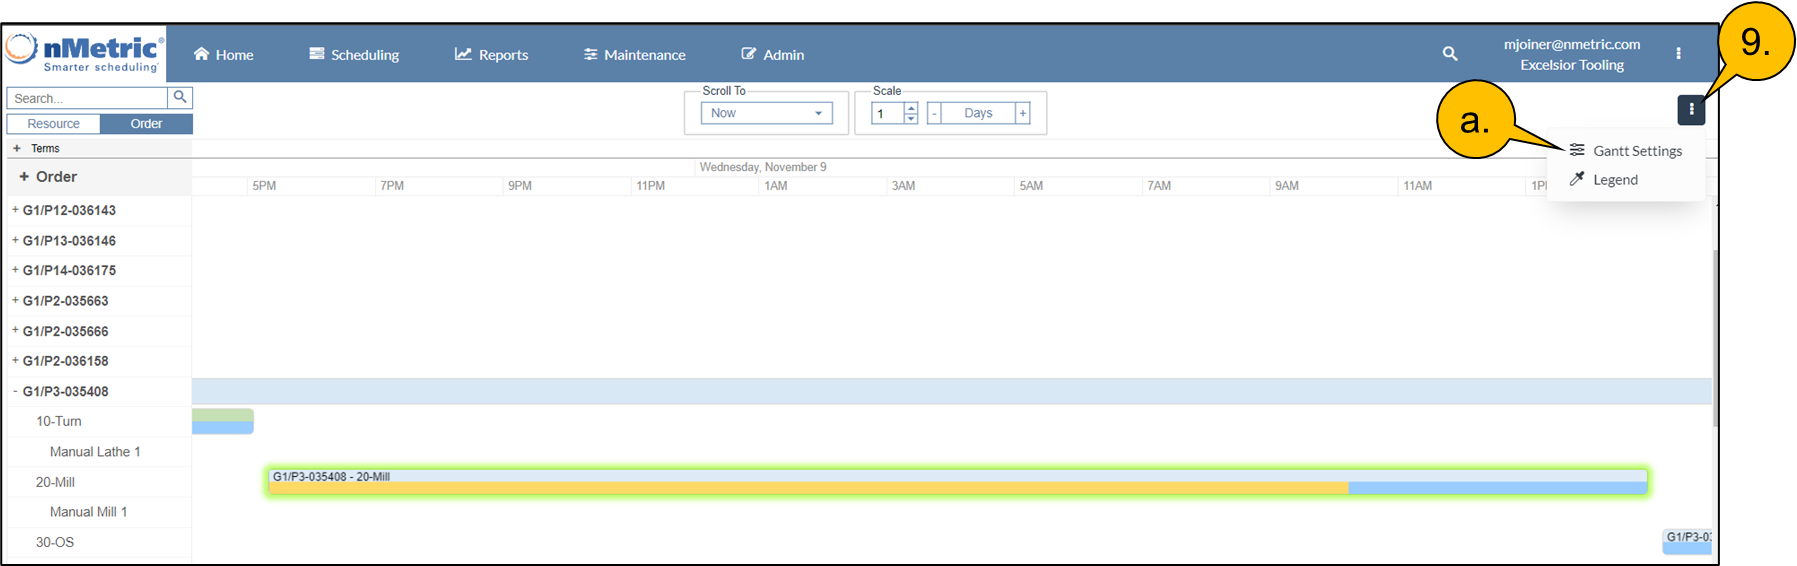Screen dimensions: 1797x566
Task: Choose Gantt Settings from the menu
Action: click(x=1625, y=151)
